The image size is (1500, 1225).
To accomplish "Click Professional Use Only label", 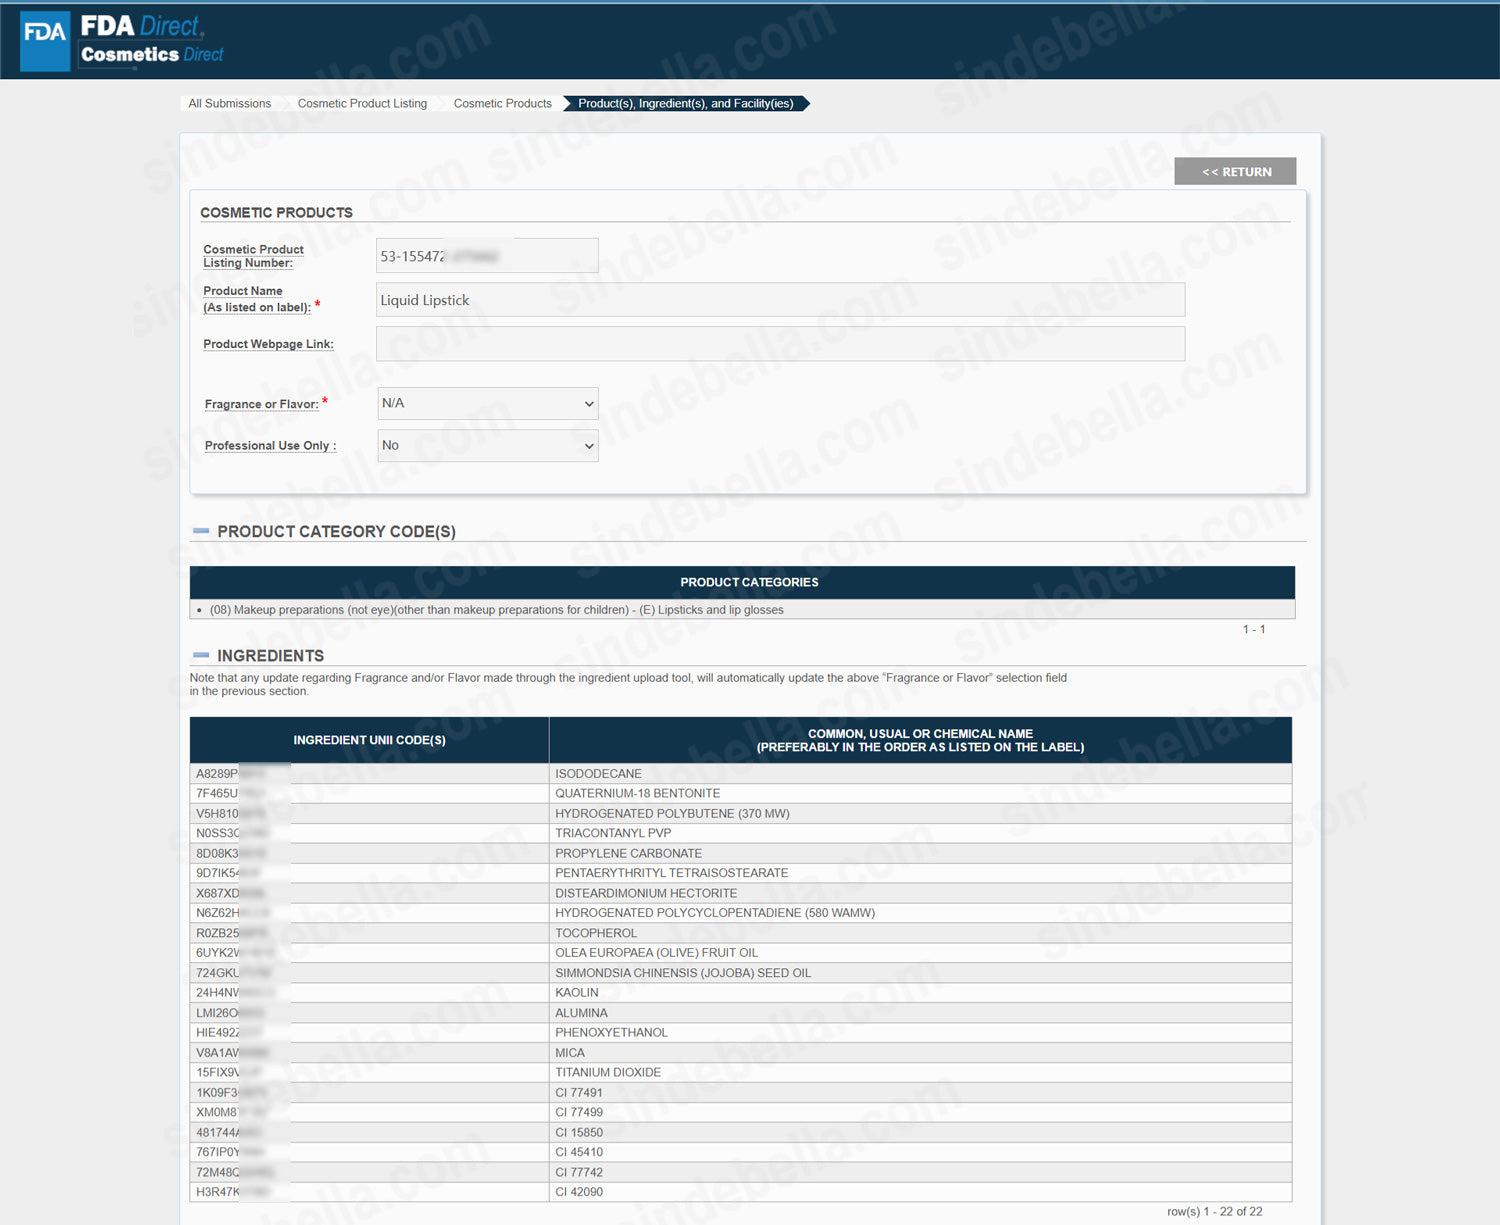I will 270,446.
